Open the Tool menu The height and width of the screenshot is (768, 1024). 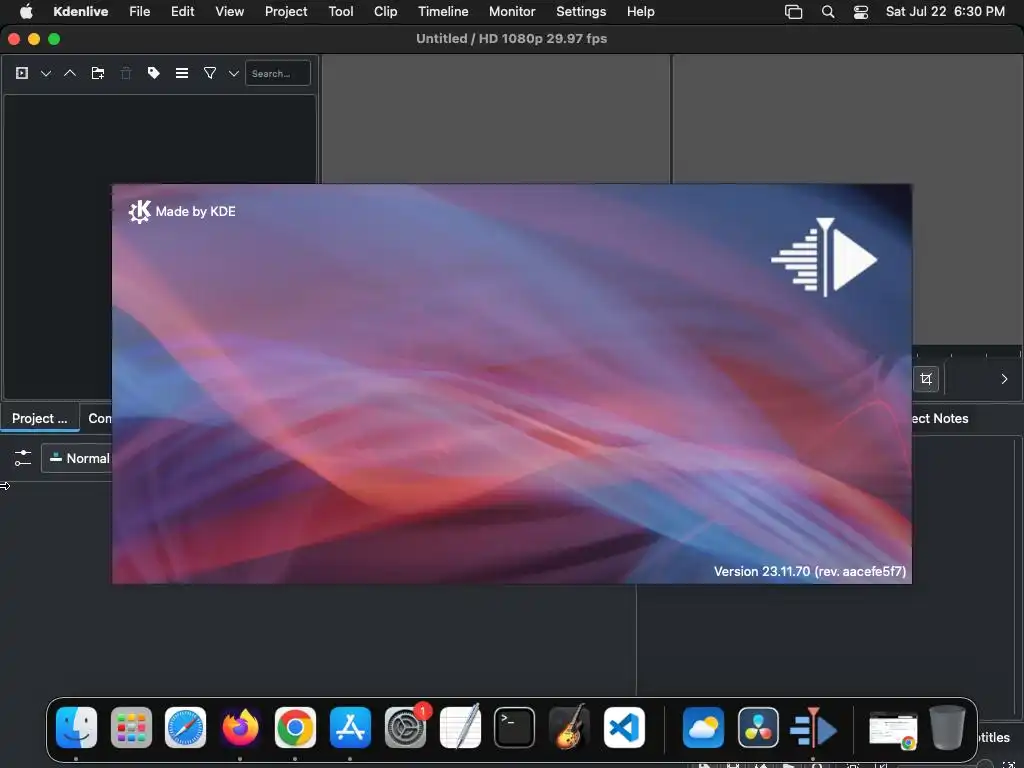pos(340,12)
